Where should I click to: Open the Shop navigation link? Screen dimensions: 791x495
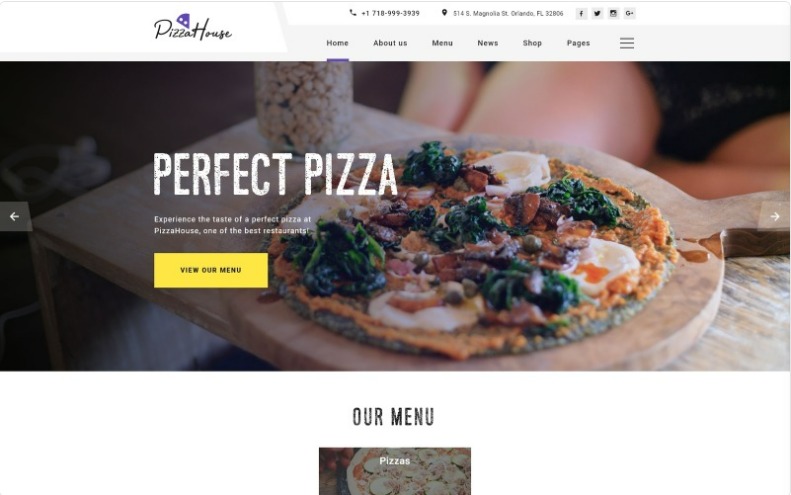pos(532,43)
